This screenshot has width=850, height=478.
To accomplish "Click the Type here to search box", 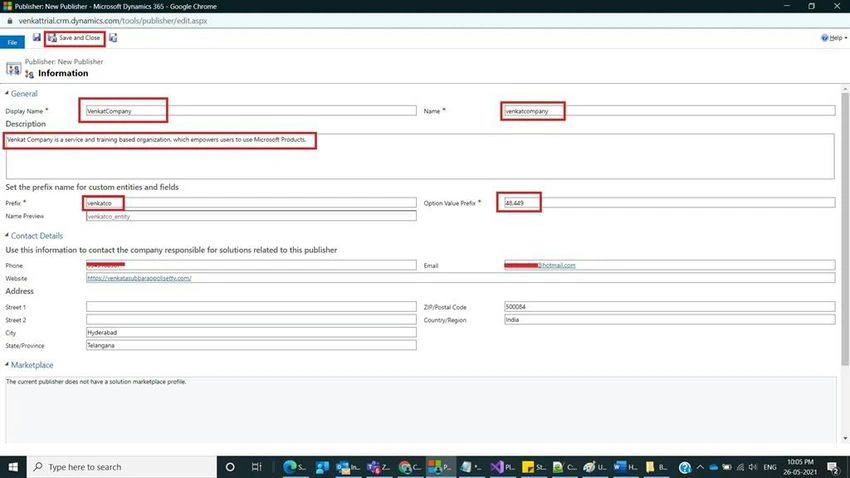I will [121, 467].
